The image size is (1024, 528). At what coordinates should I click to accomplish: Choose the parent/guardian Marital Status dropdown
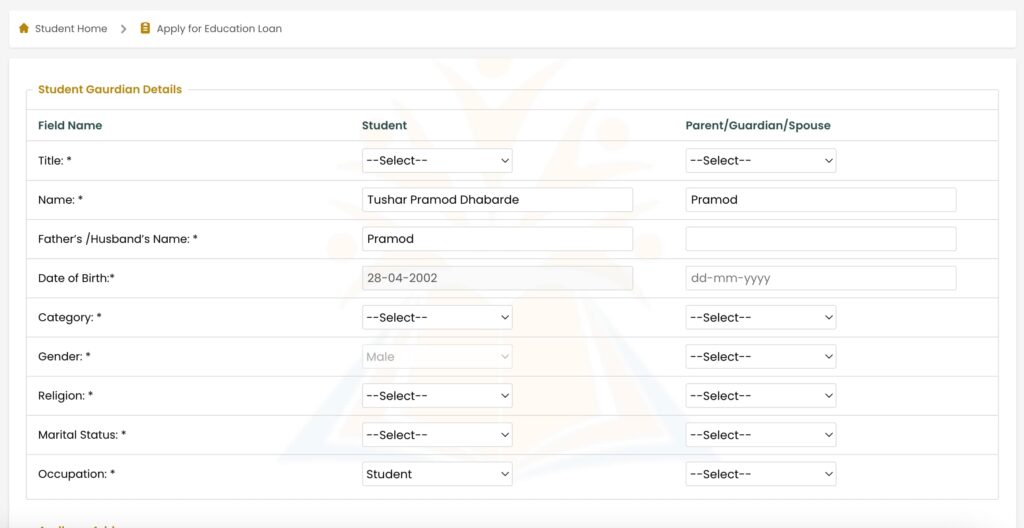761,435
